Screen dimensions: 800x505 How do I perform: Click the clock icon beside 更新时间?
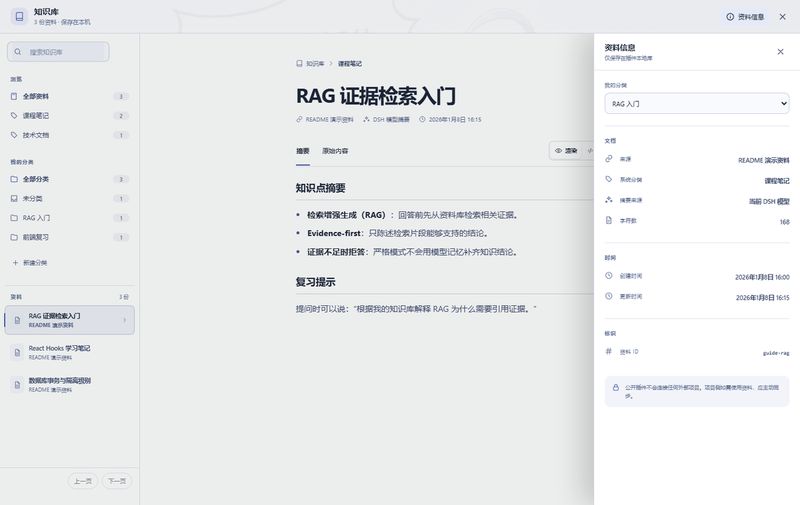(609, 296)
